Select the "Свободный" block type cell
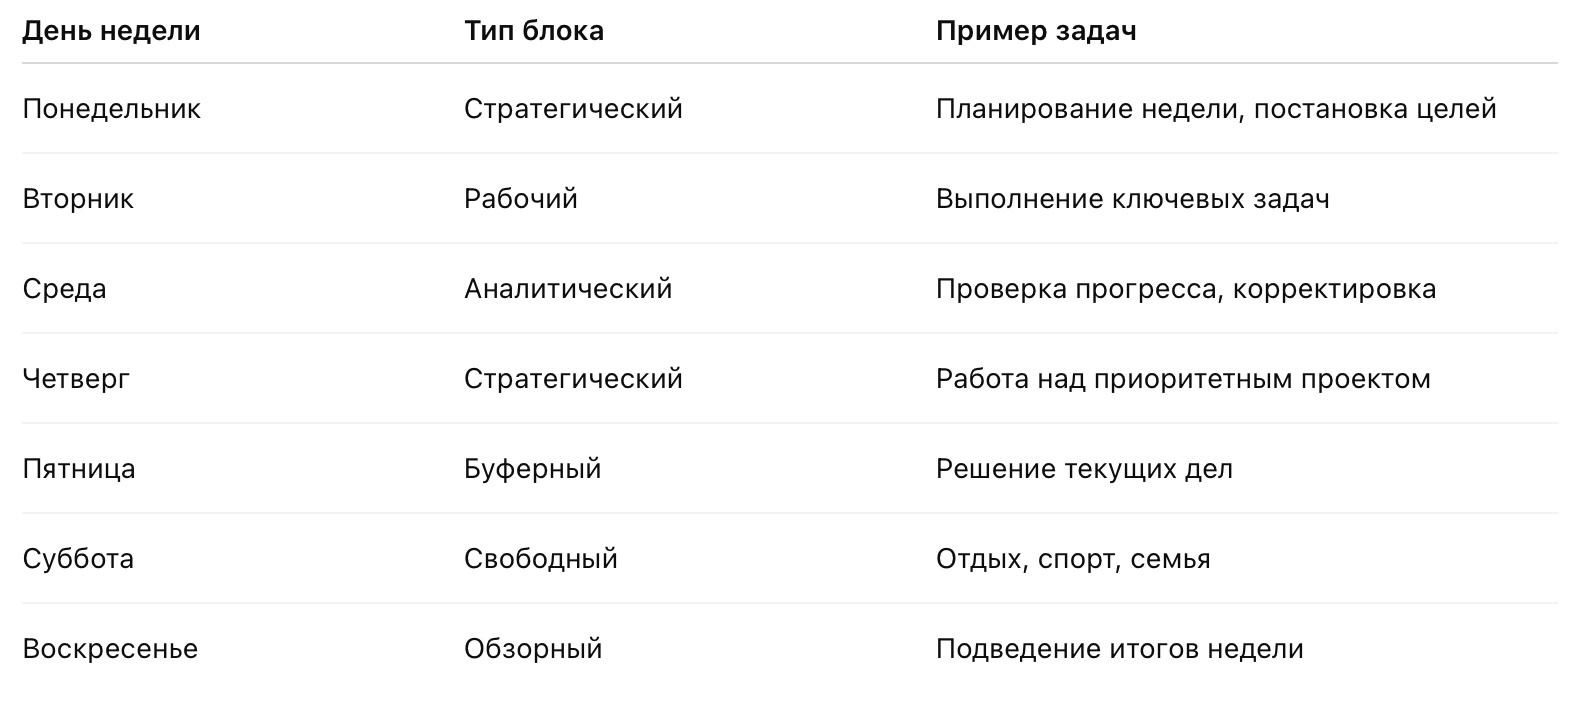1596x724 pixels. [x=541, y=559]
